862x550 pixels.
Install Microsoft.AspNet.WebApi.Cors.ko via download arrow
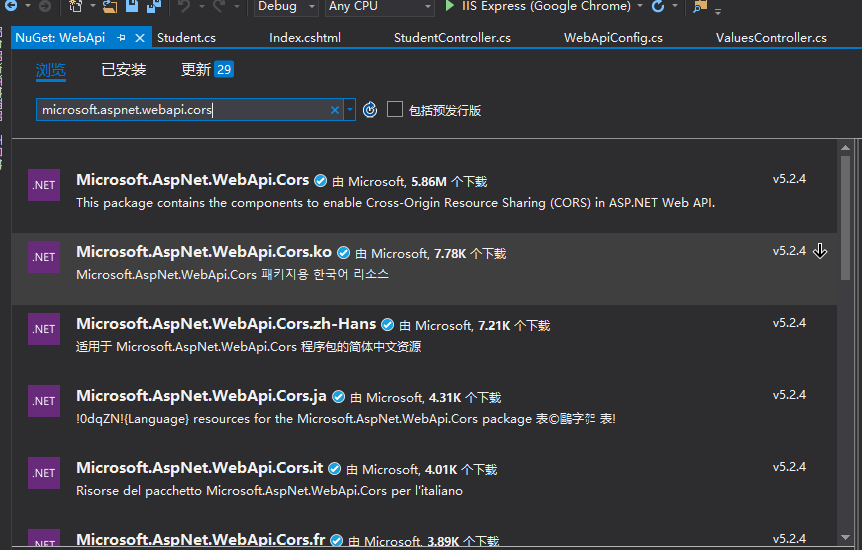(x=820, y=251)
